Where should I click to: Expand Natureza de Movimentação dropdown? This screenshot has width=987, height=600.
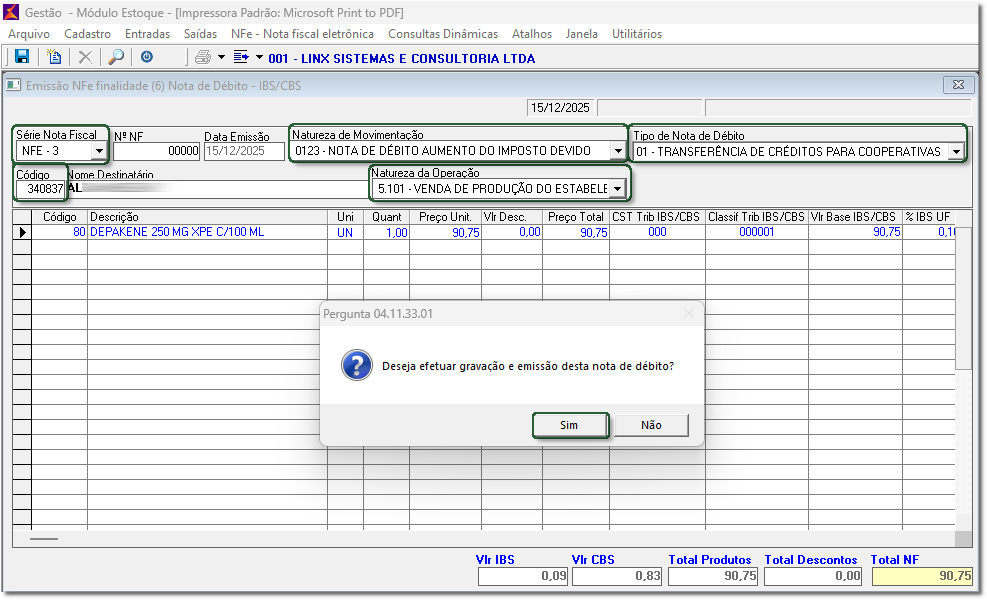pyautogui.click(x=618, y=151)
